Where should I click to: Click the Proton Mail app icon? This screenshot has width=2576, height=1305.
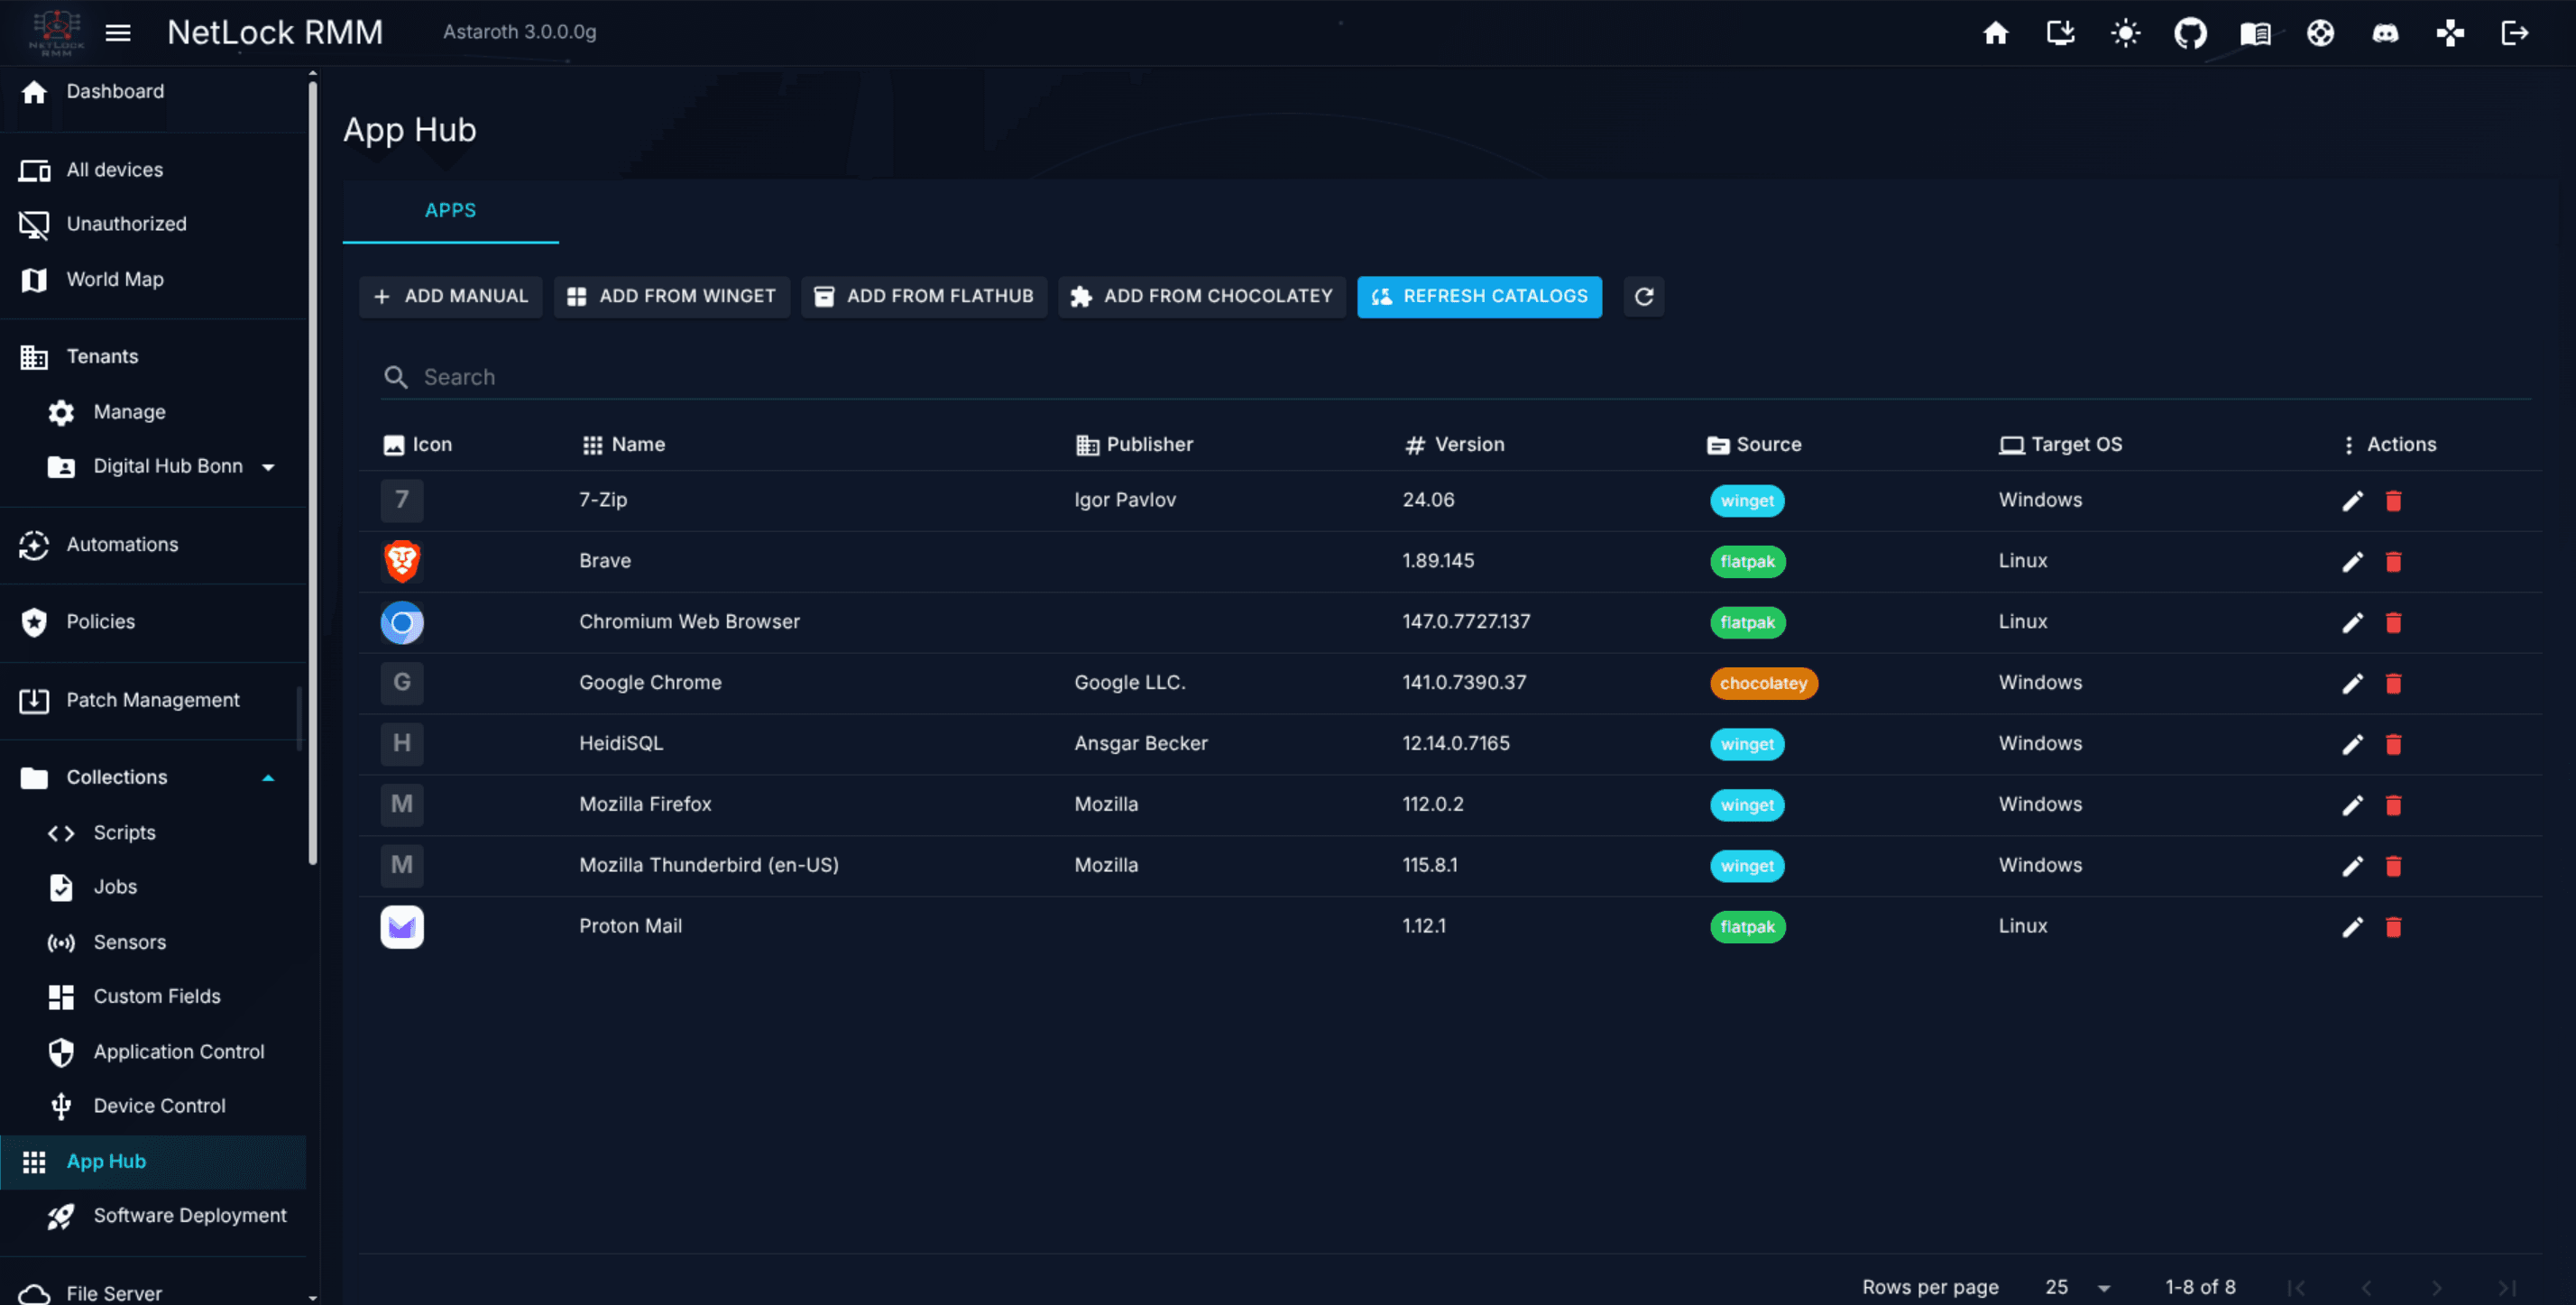tap(402, 927)
